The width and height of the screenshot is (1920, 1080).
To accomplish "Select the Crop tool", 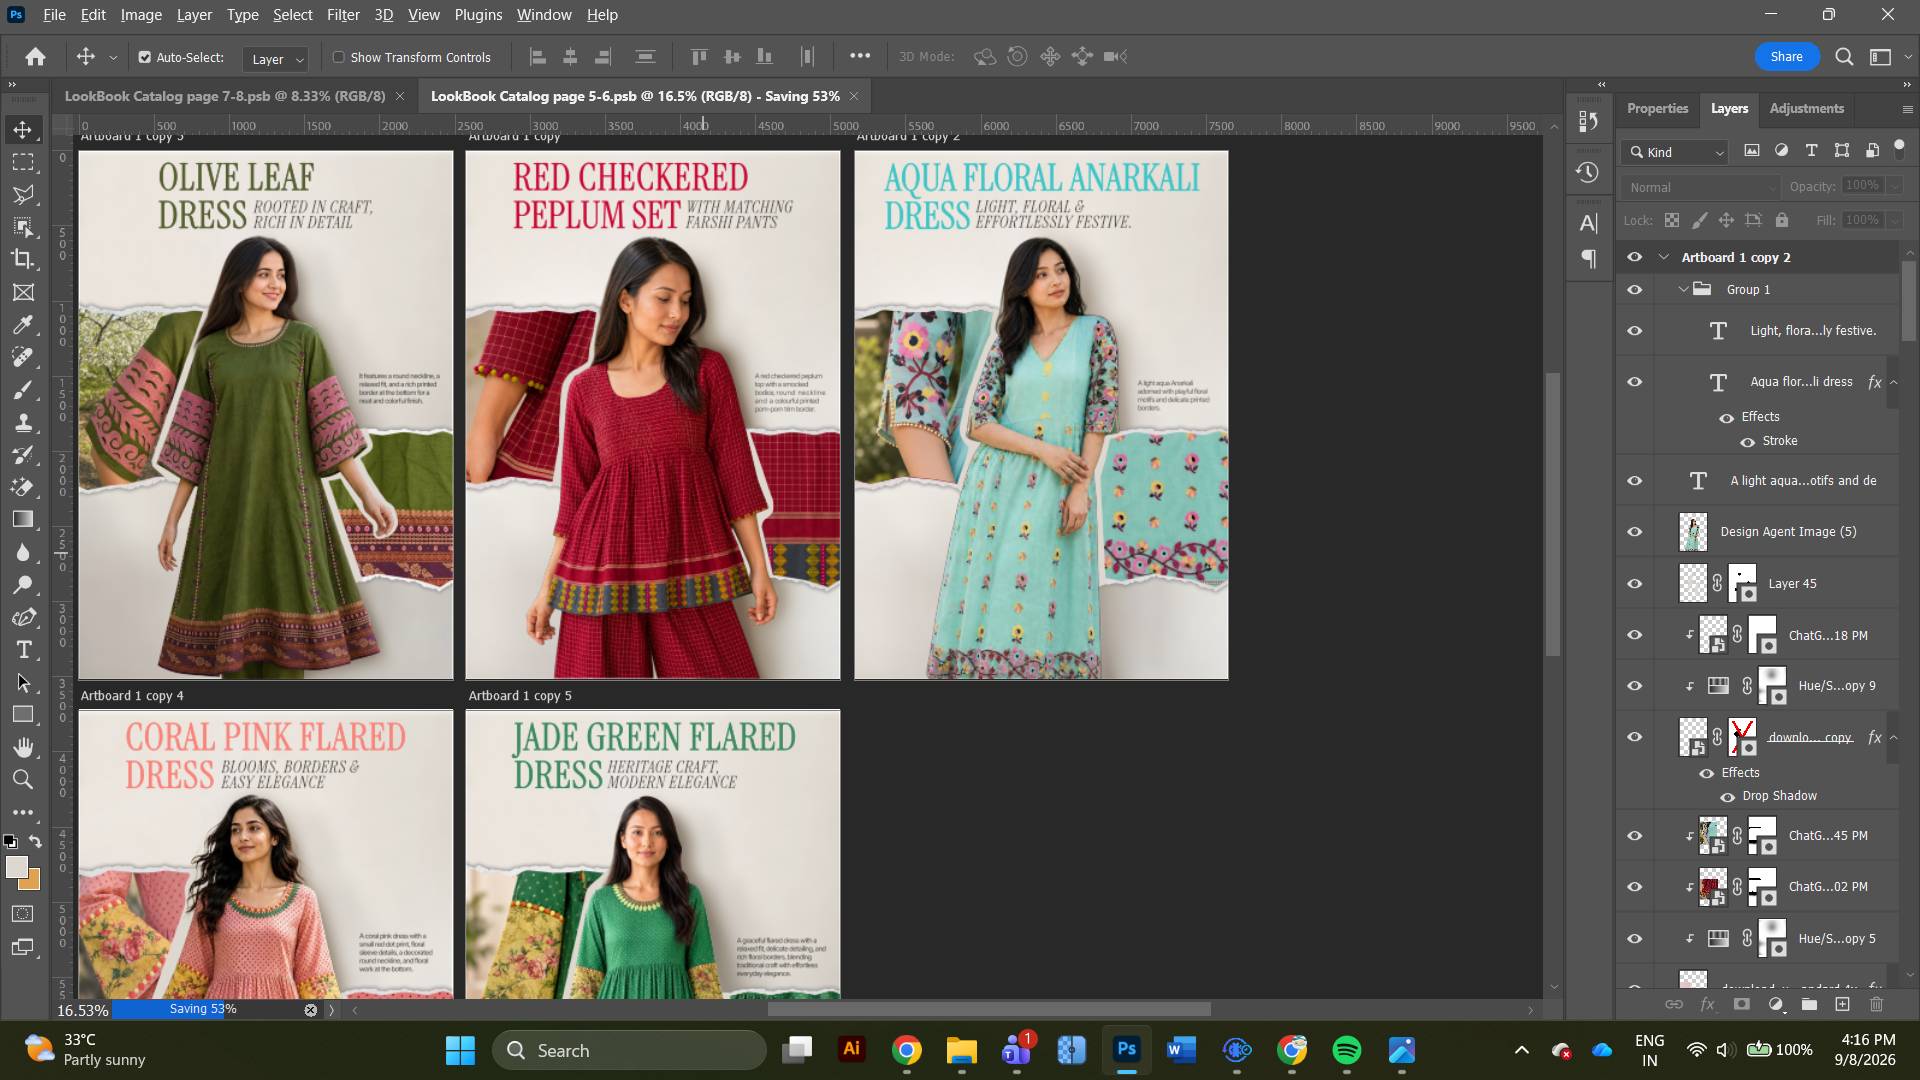I will coord(22,259).
